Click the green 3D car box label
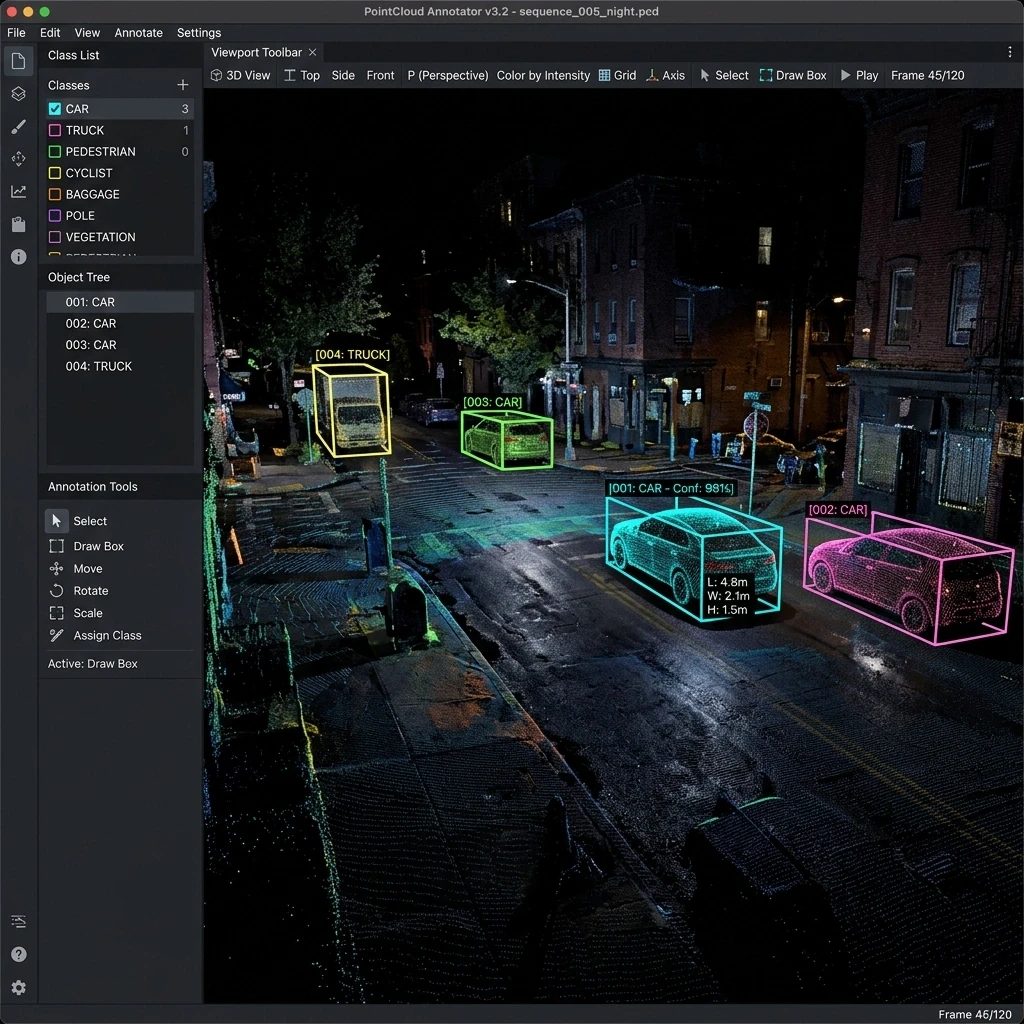Image resolution: width=1024 pixels, height=1024 pixels. tap(492, 402)
